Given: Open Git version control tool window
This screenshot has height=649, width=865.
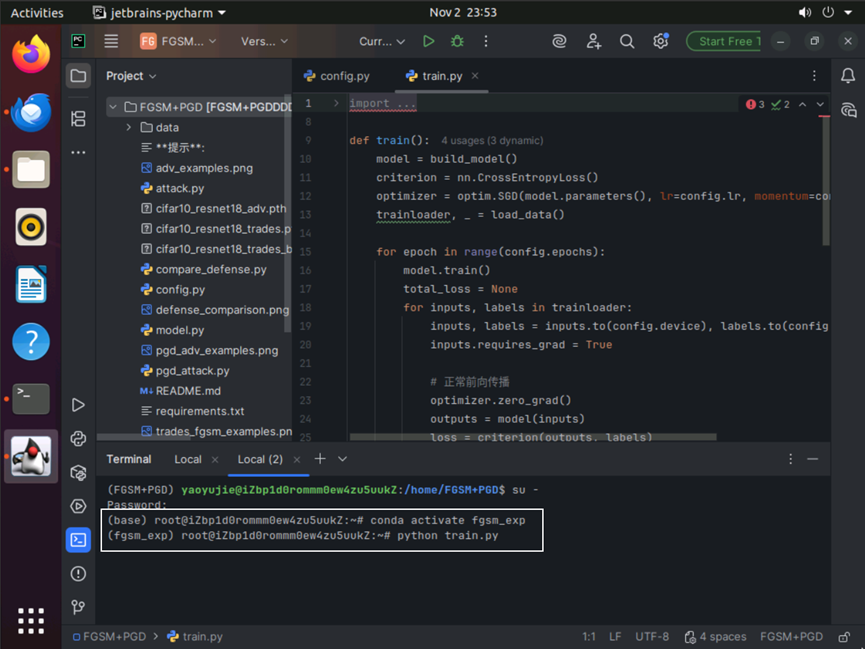Looking at the screenshot, I should (x=78, y=607).
